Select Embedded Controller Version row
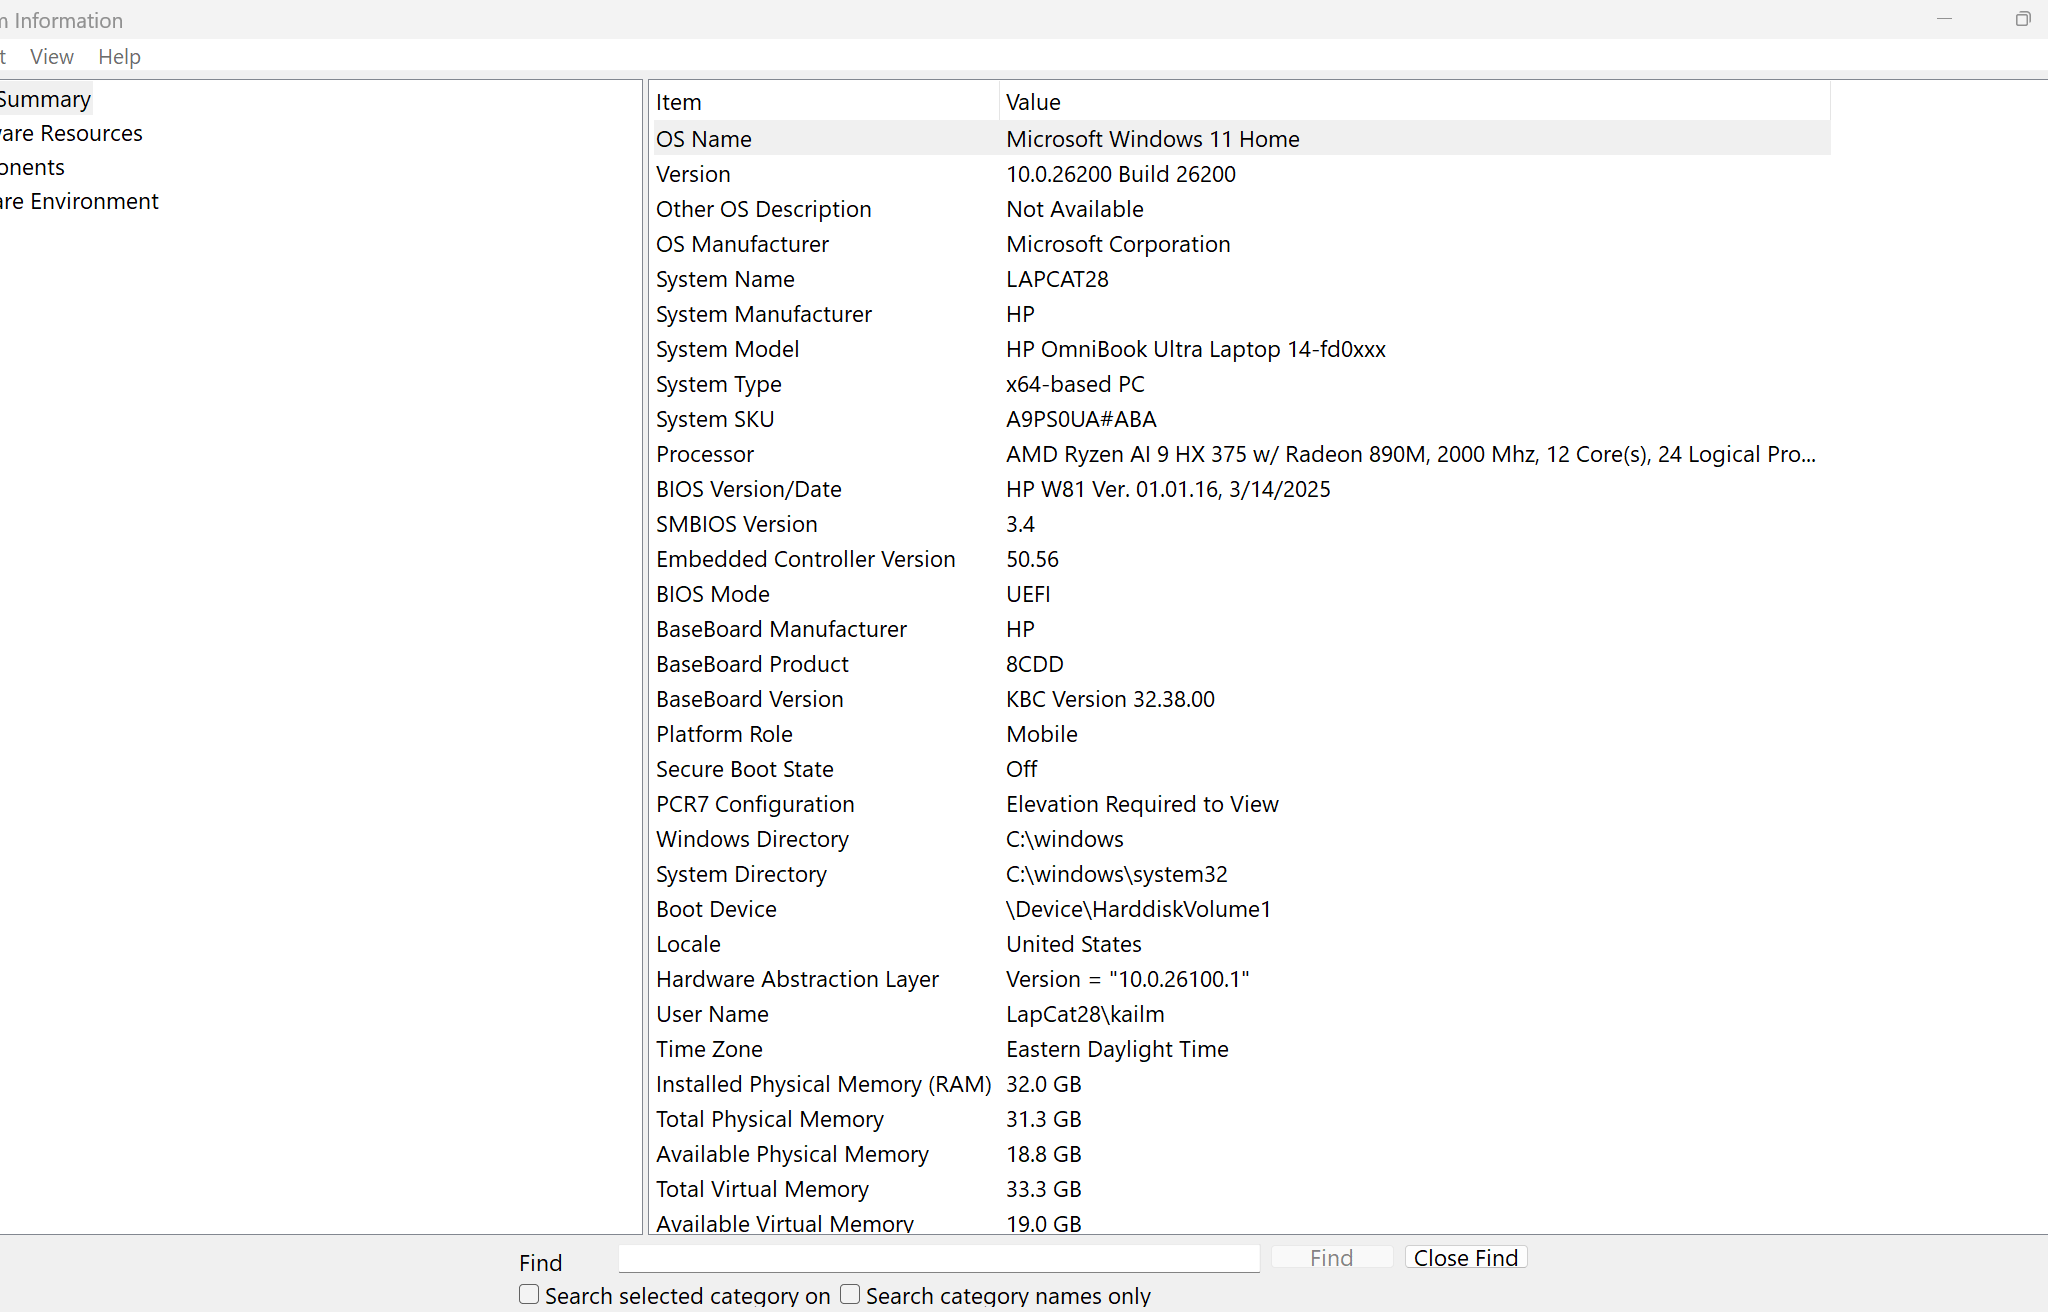Screen dimensions: 2048x1312 click(1242, 559)
